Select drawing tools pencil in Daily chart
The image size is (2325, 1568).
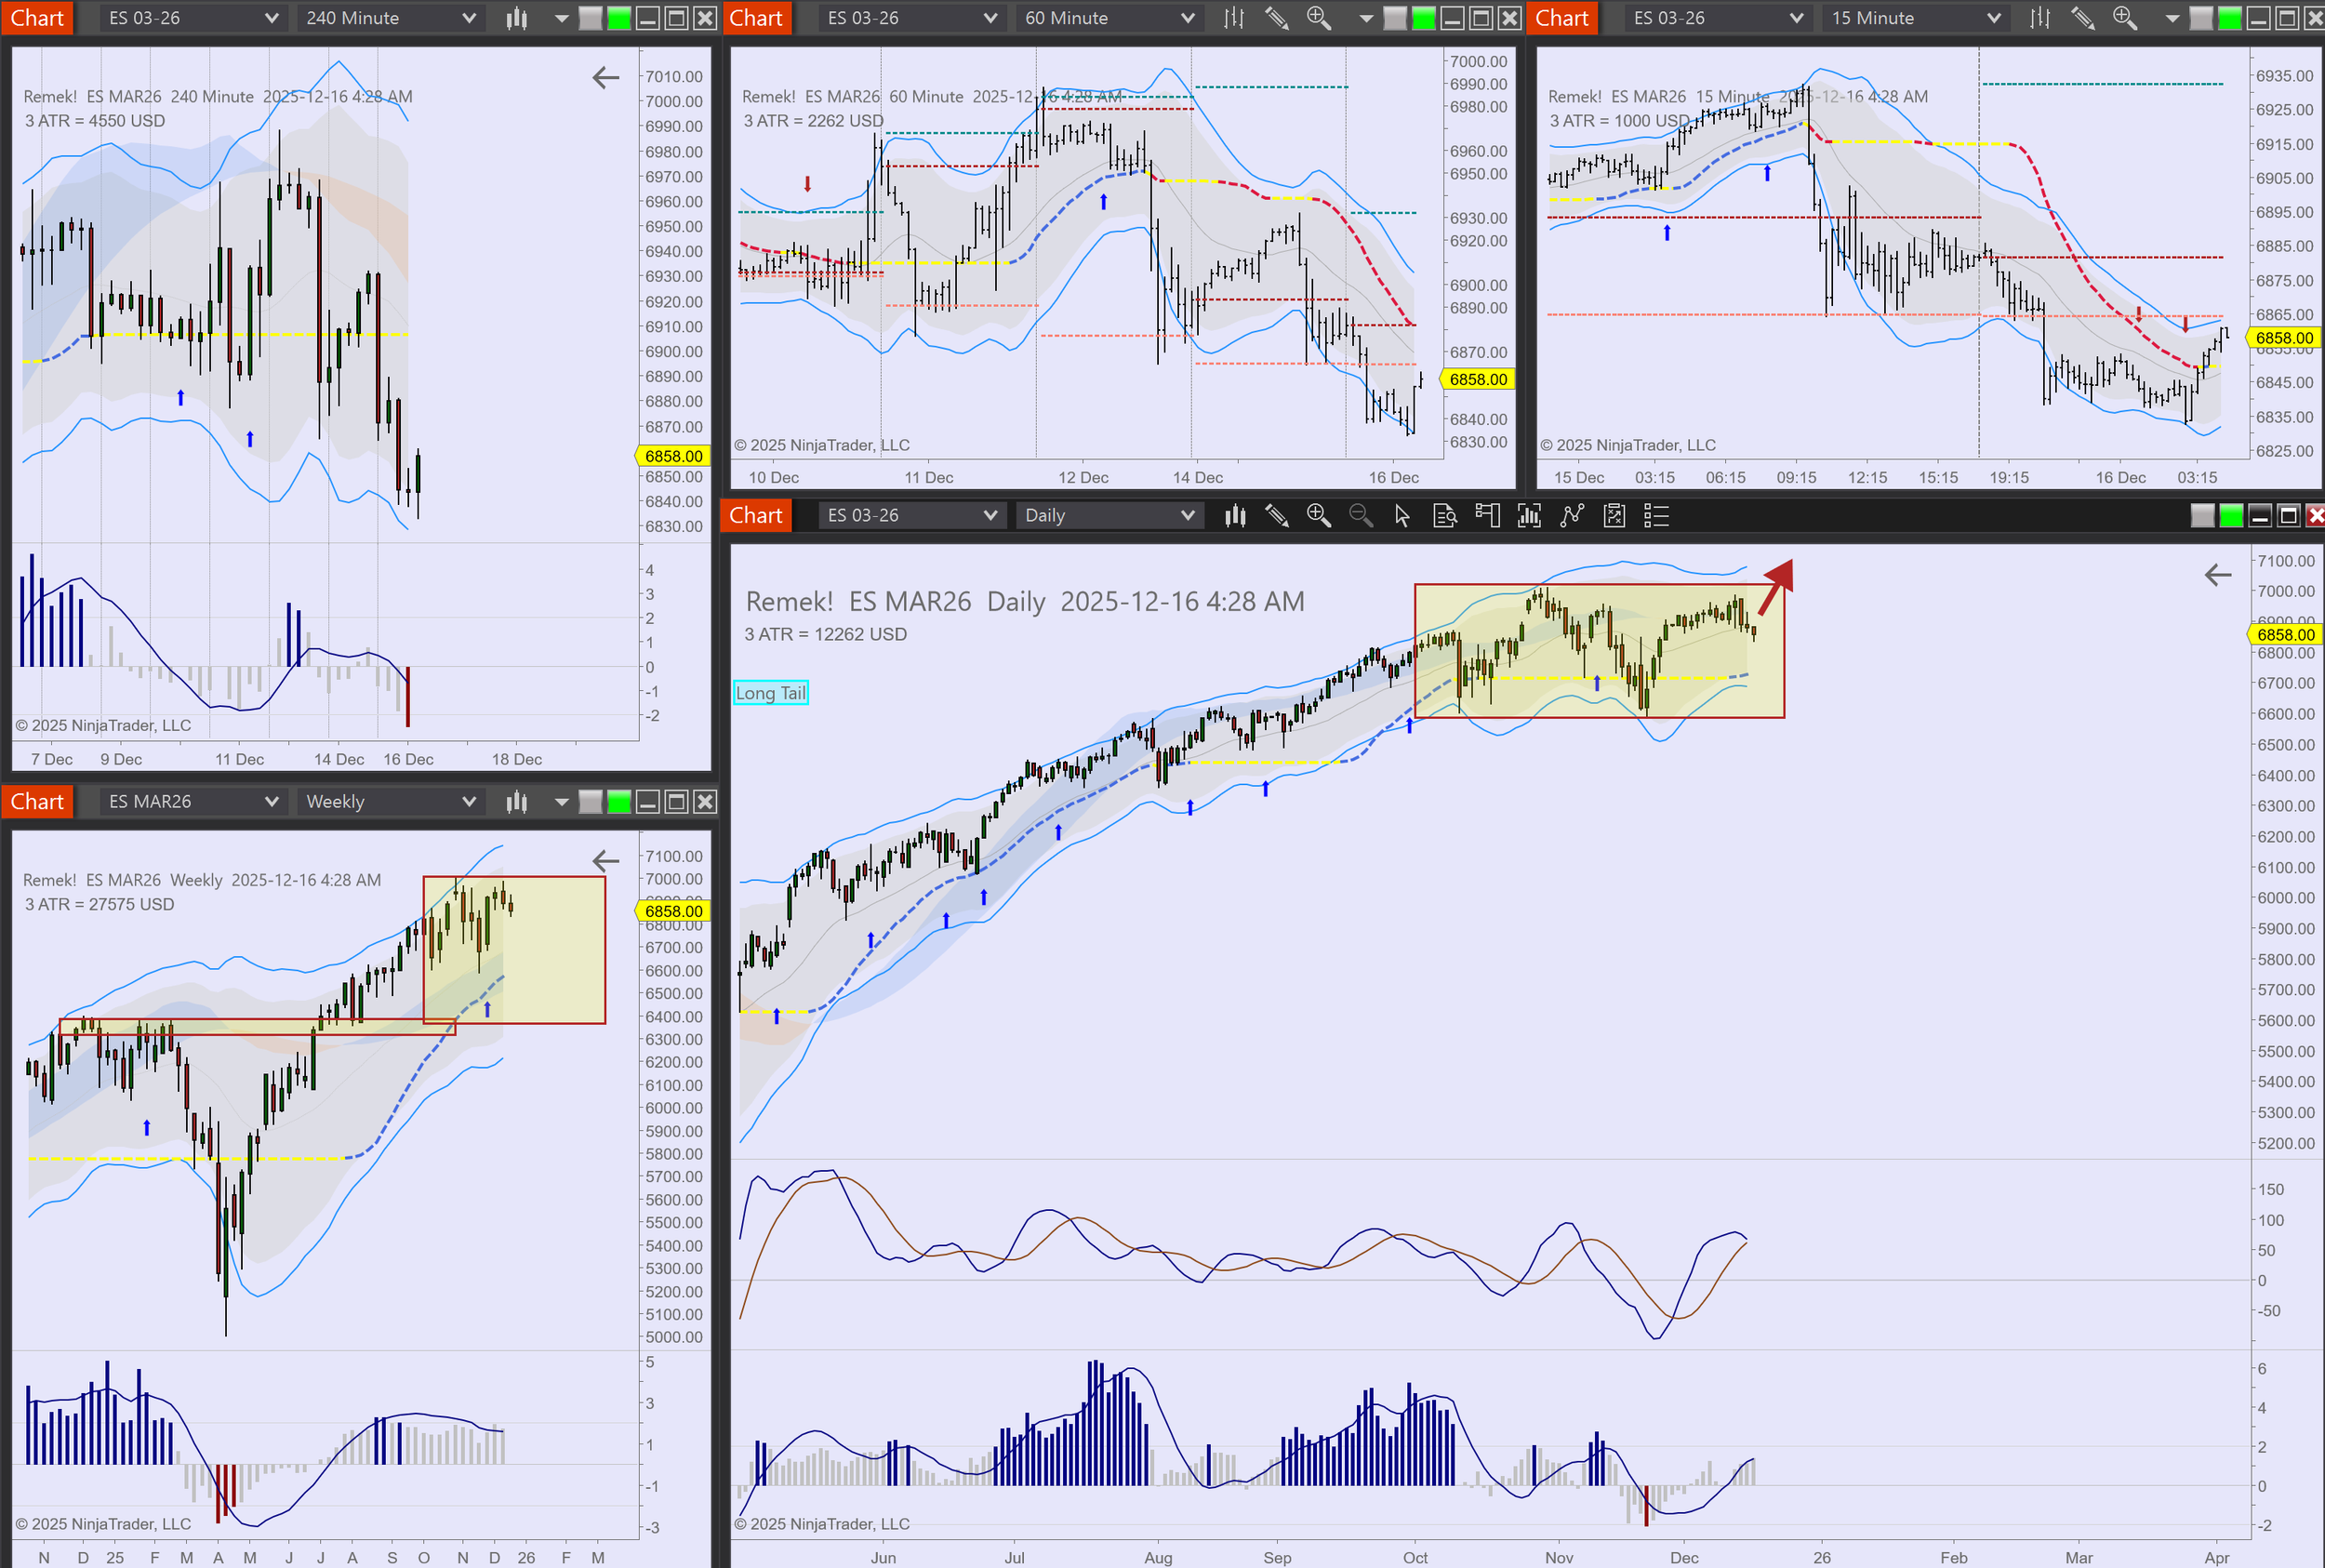pos(1276,516)
